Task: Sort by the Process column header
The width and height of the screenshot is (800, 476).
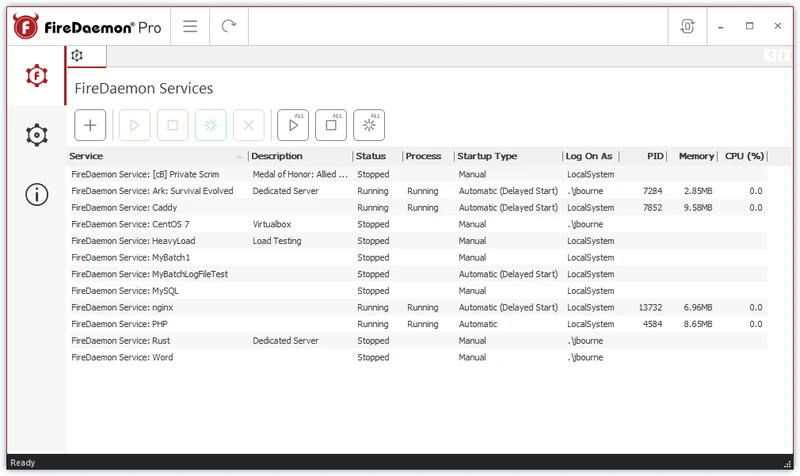Action: click(429, 156)
